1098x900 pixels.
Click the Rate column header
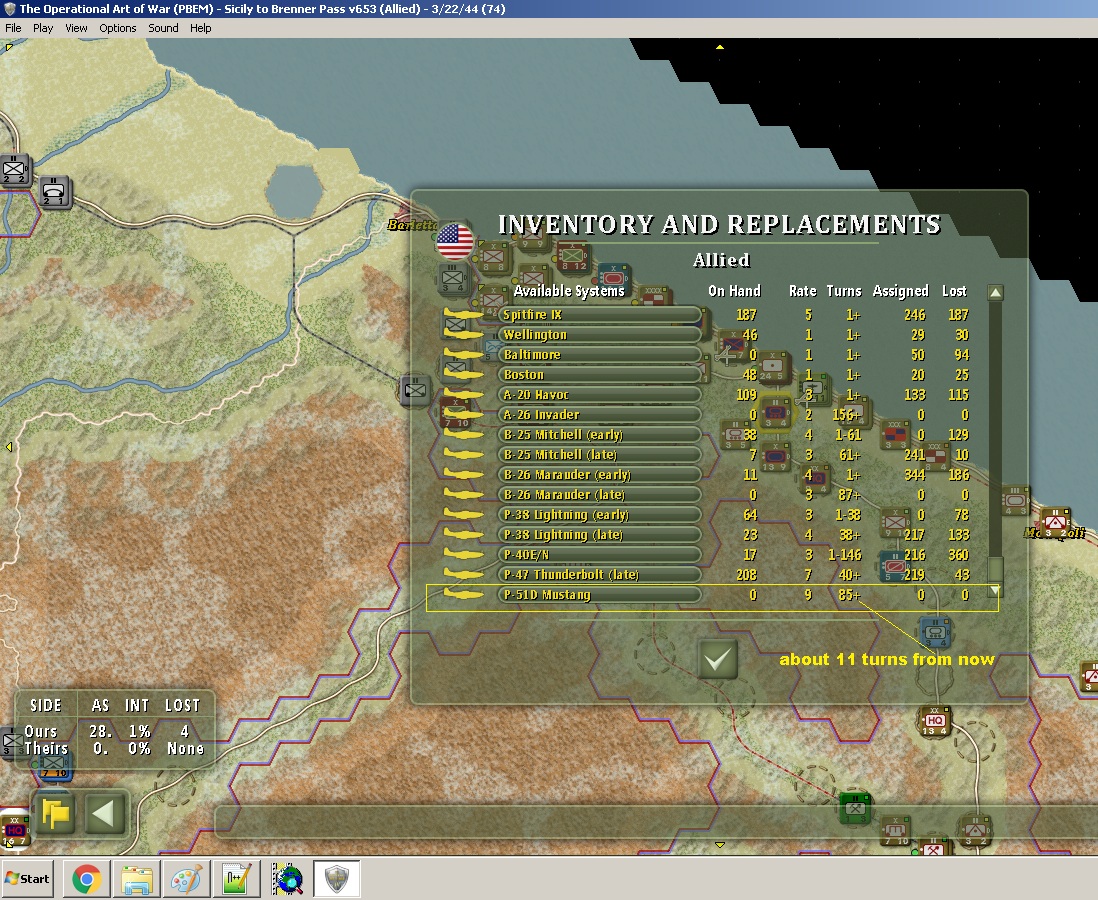(802, 291)
